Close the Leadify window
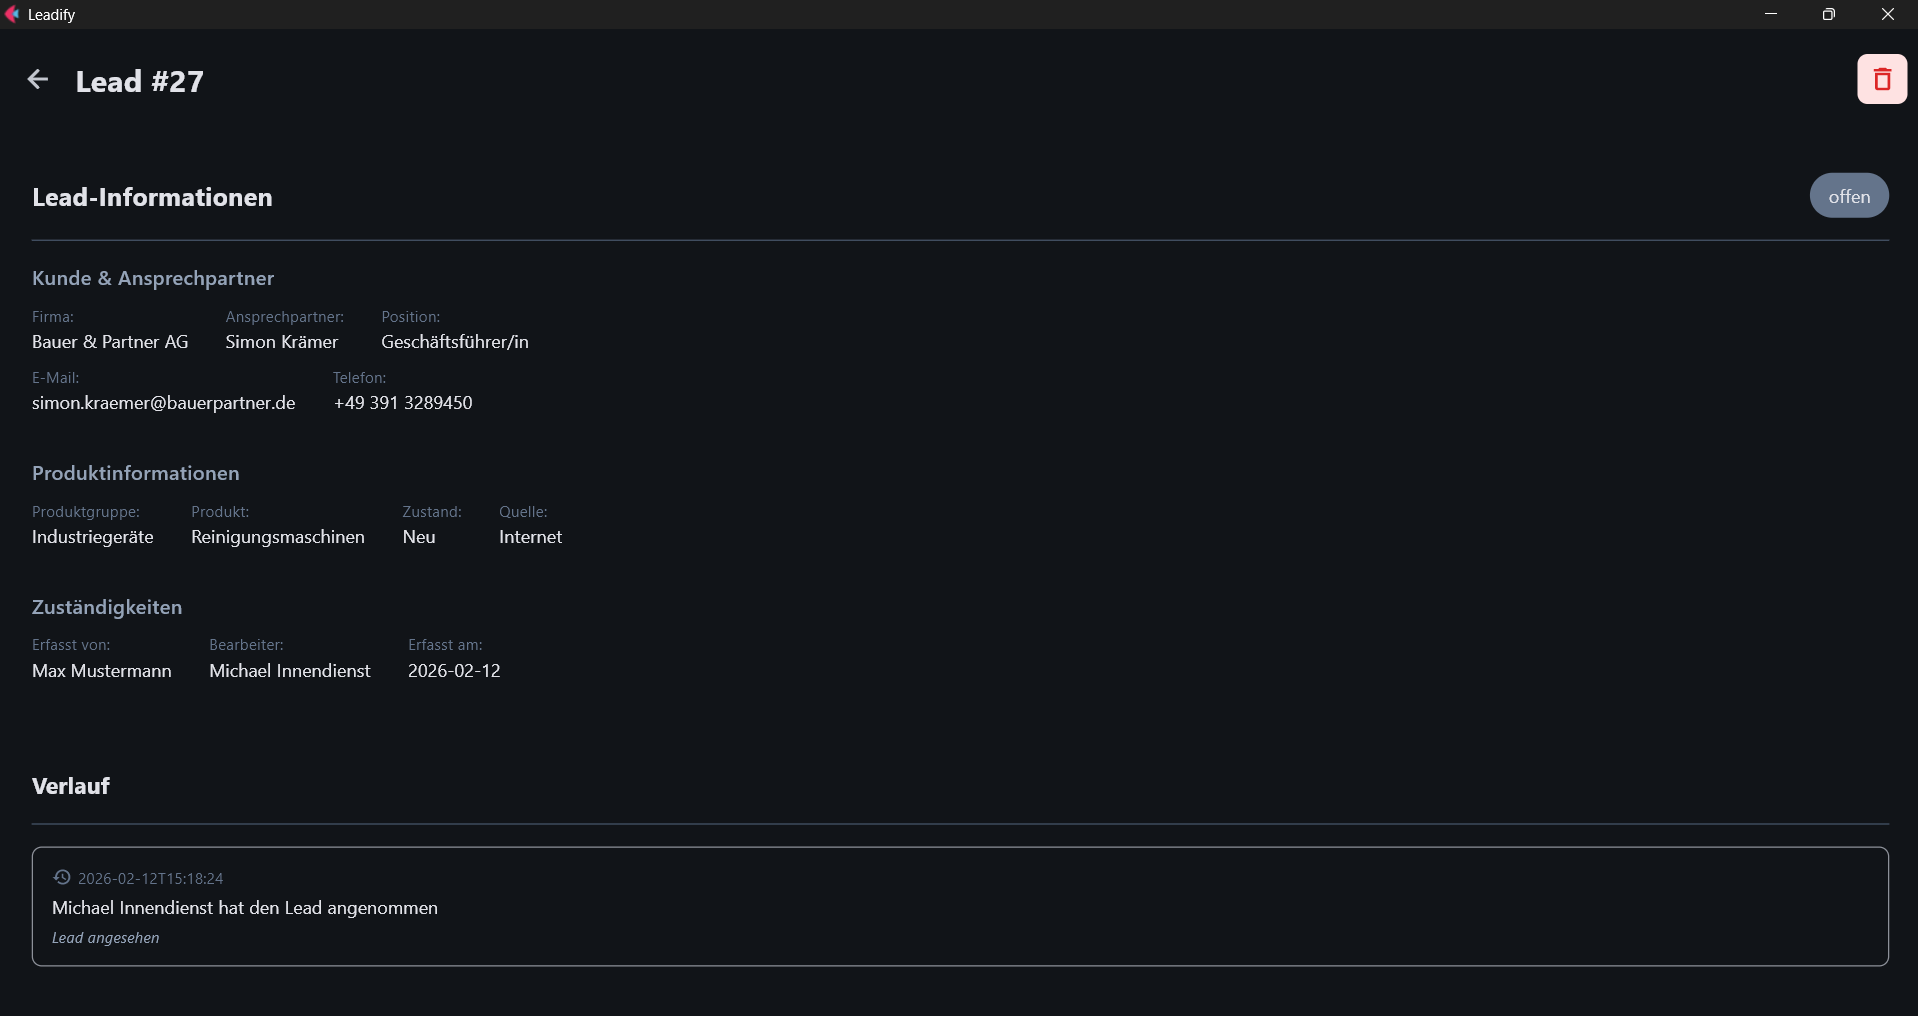 point(1887,14)
